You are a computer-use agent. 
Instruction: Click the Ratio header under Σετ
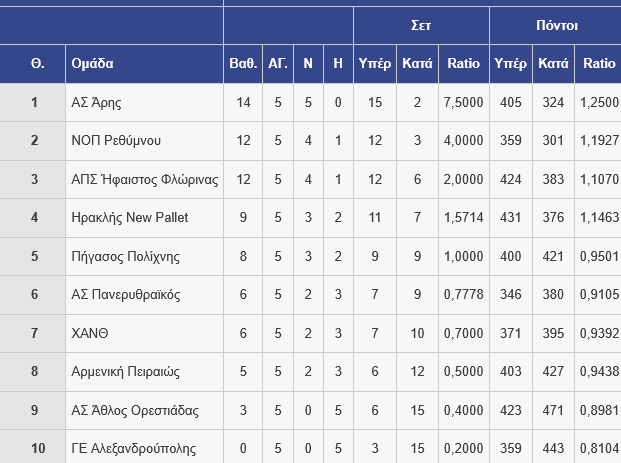click(x=463, y=63)
